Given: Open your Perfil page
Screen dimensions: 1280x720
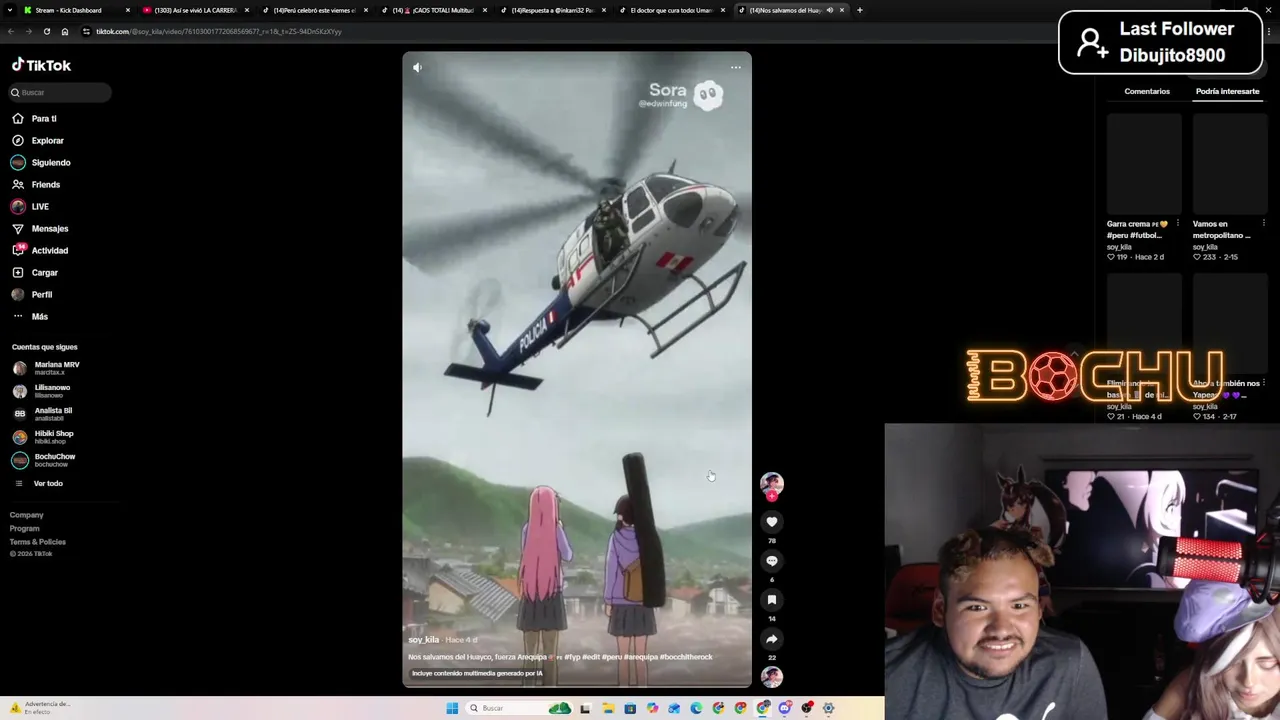Looking at the screenshot, I should [41, 294].
